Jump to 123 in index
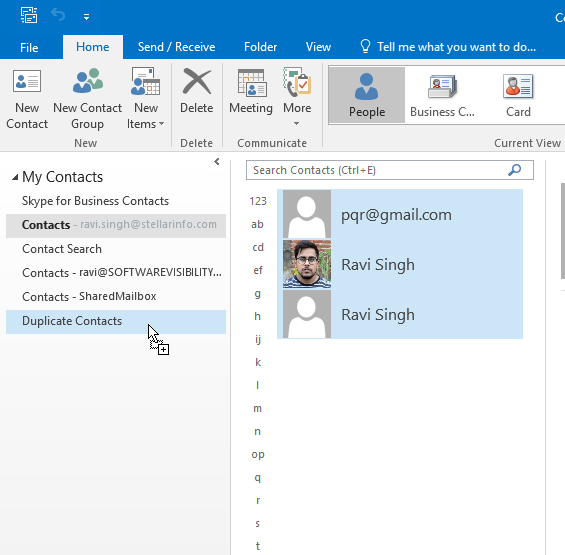 point(258,201)
